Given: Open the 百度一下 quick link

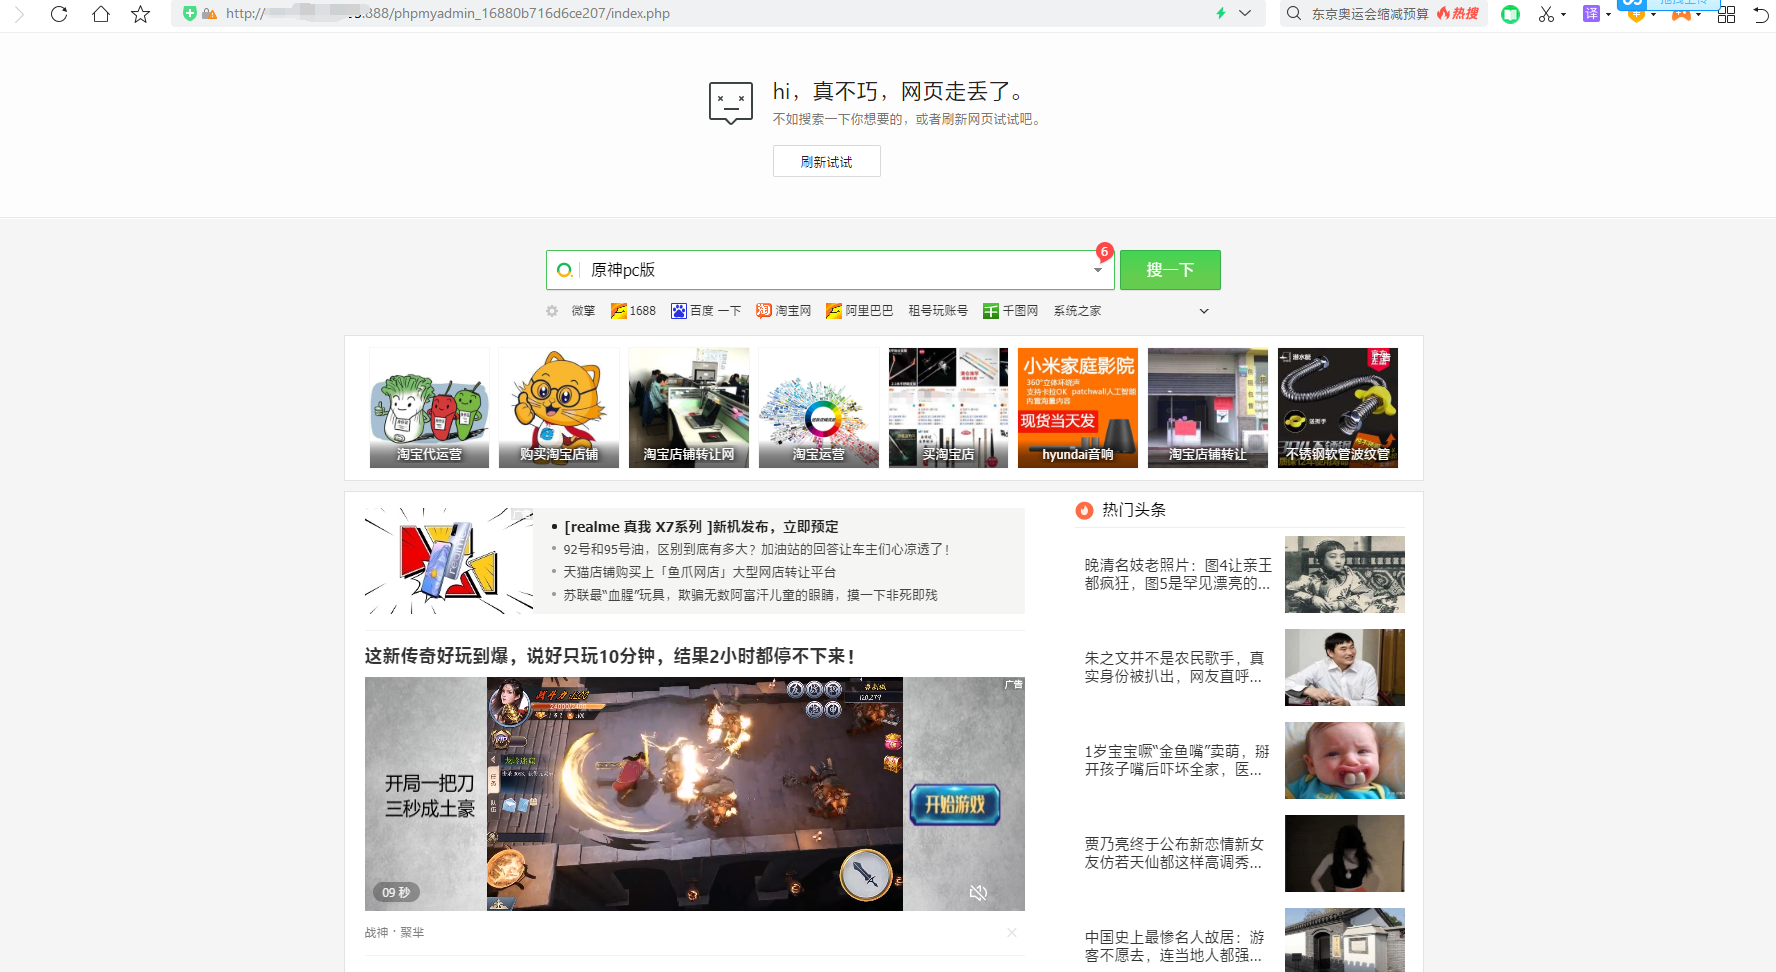Looking at the screenshot, I should 706,311.
